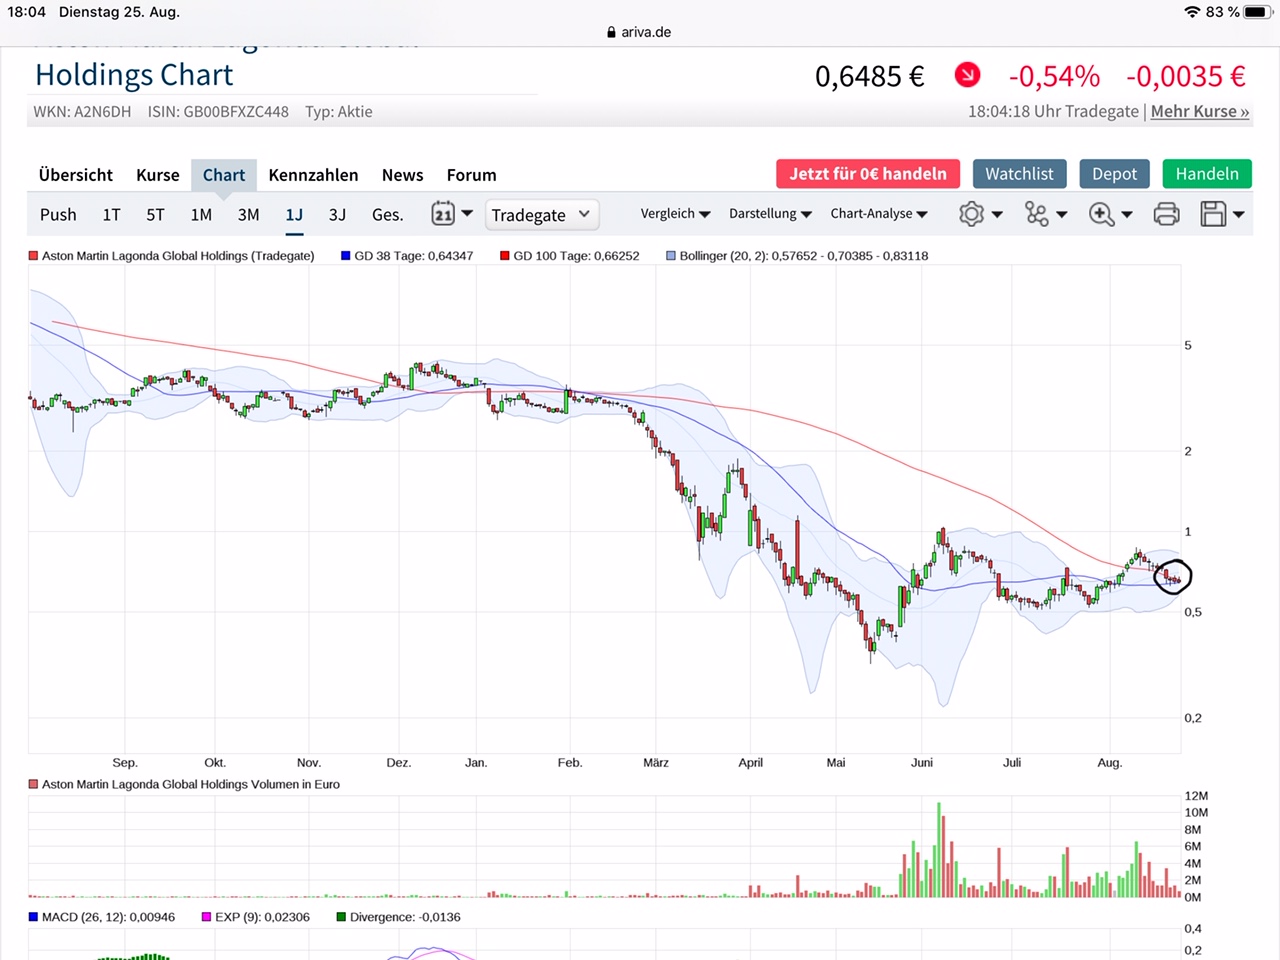Click the 18:04:18 Uhr Tradegate timestamp
The image size is (1280, 960).
(x=1053, y=111)
